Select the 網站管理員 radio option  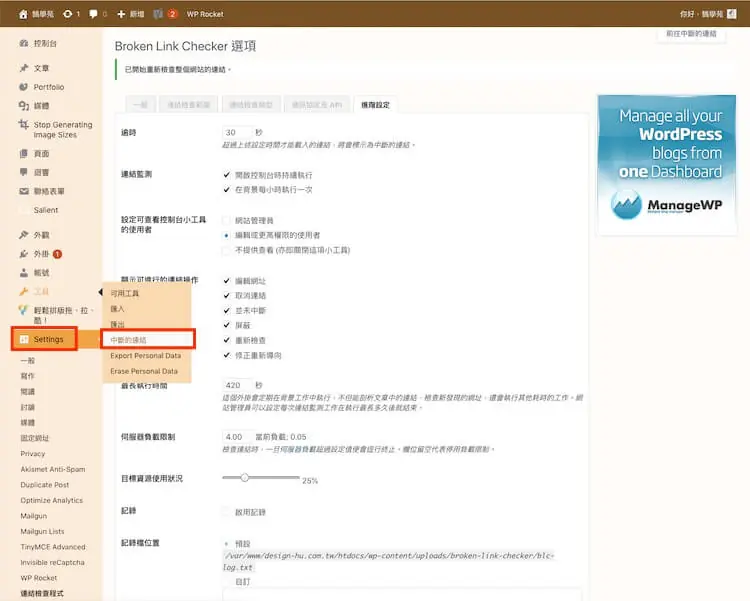pos(226,221)
